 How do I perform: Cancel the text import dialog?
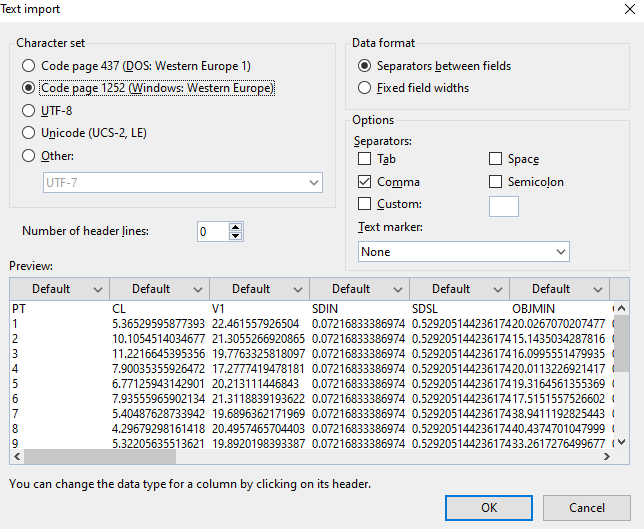tap(586, 507)
